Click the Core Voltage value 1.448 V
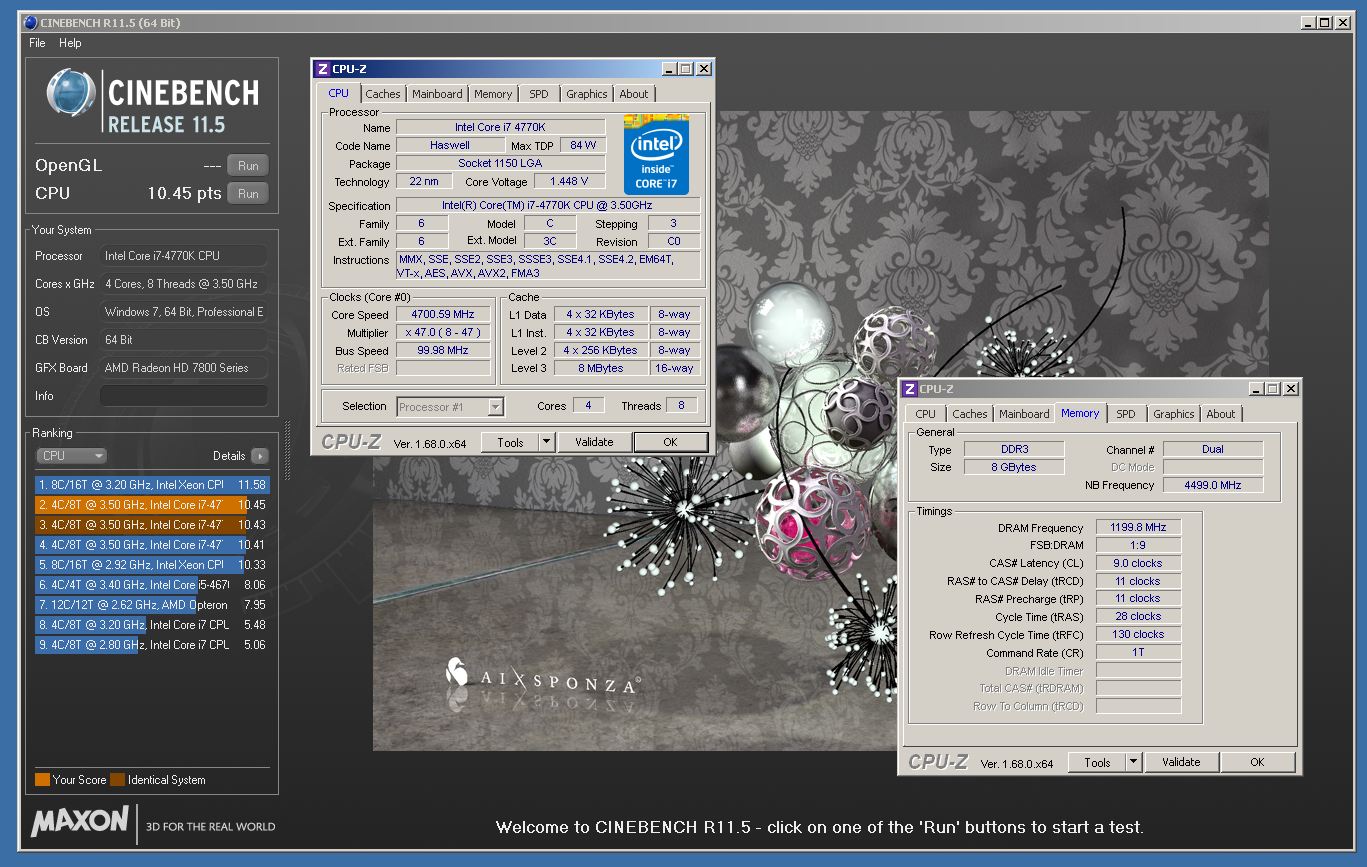Image resolution: width=1367 pixels, height=867 pixels. (569, 181)
